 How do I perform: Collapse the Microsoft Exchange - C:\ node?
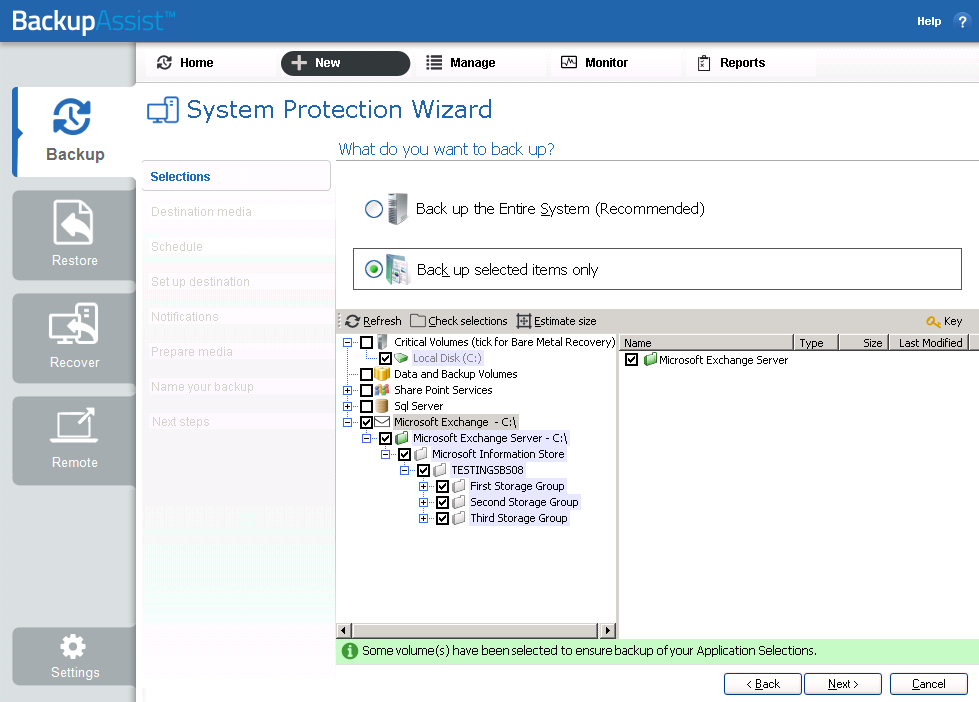(x=347, y=422)
